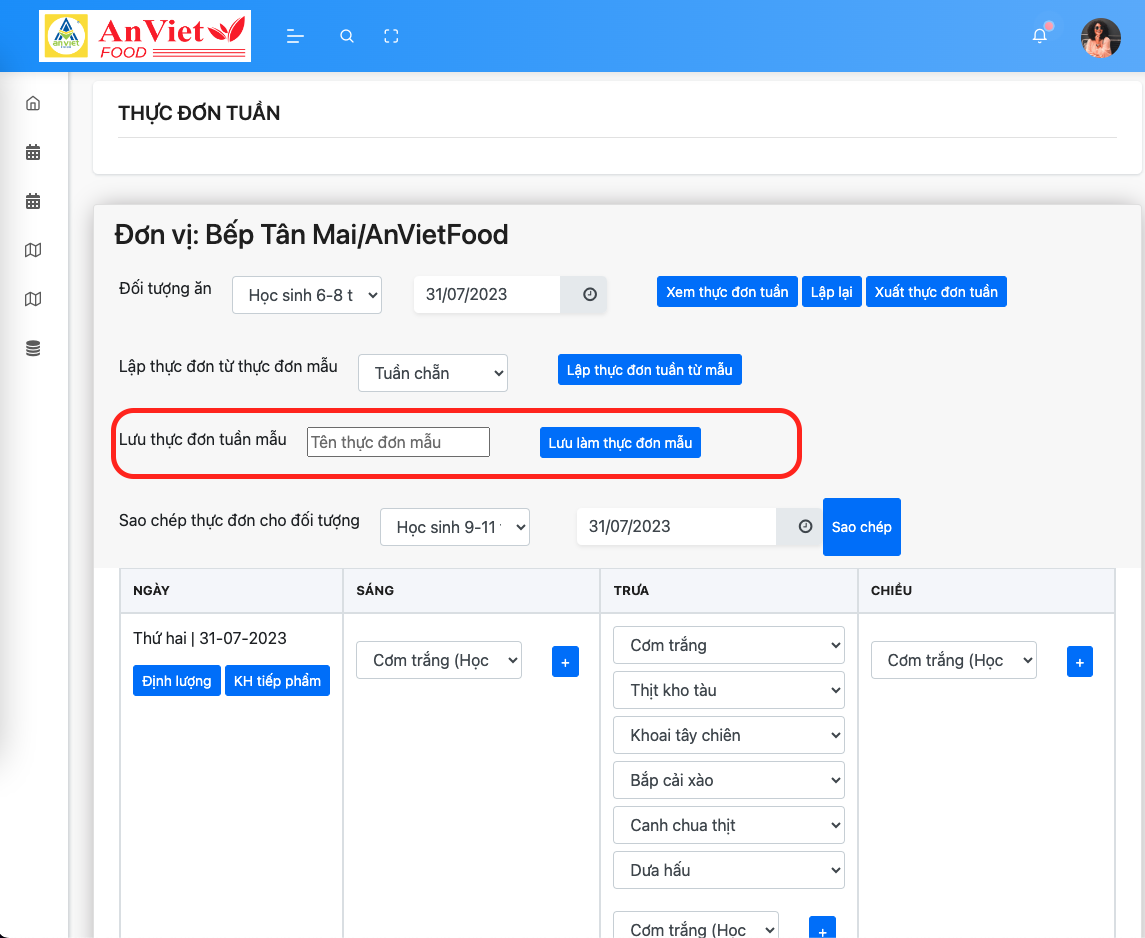Click the search magnifier icon in header
This screenshot has width=1145, height=938.
347,36
